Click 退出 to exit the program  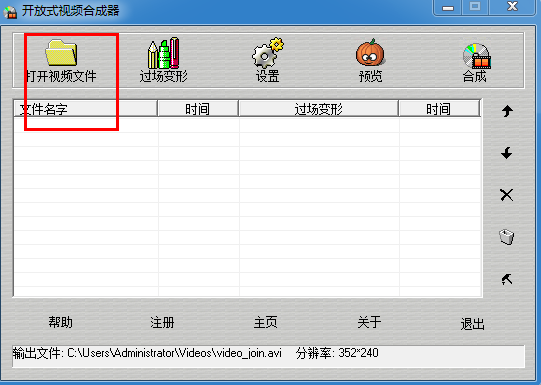472,324
